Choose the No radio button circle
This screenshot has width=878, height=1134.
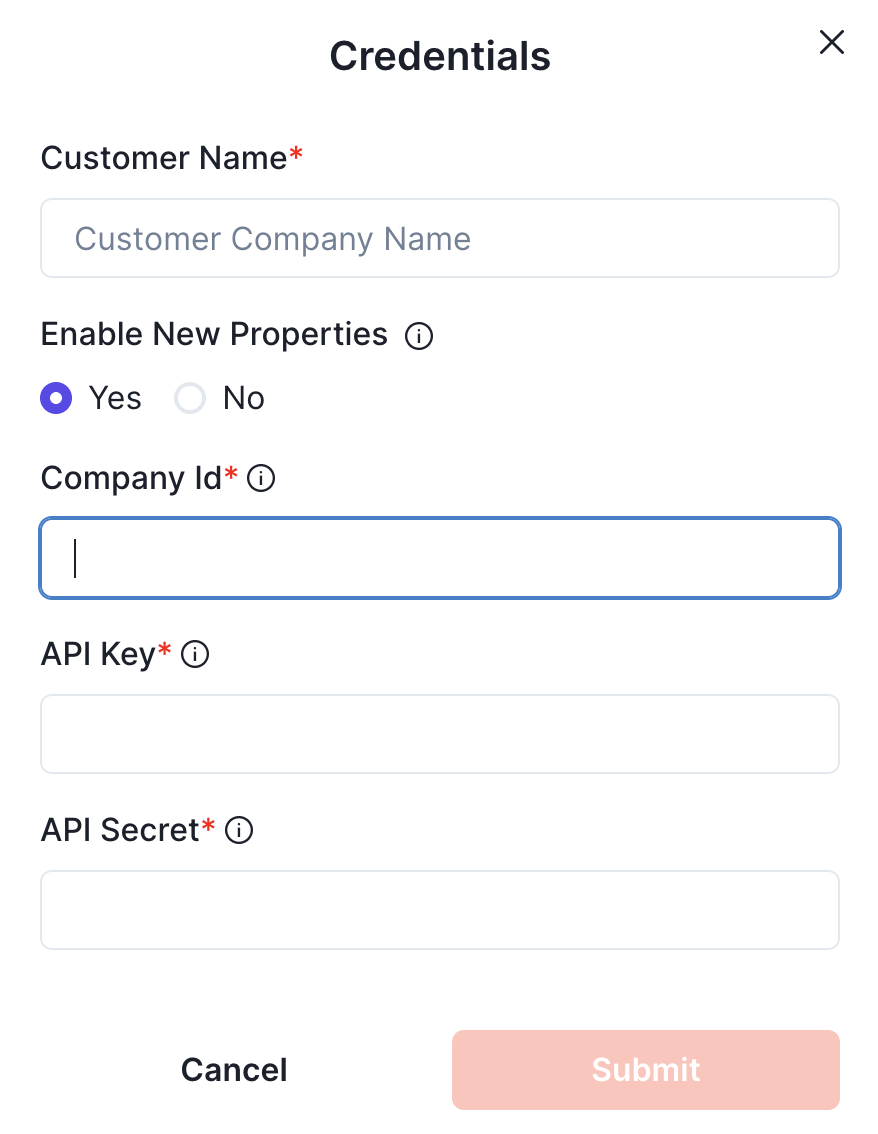190,399
